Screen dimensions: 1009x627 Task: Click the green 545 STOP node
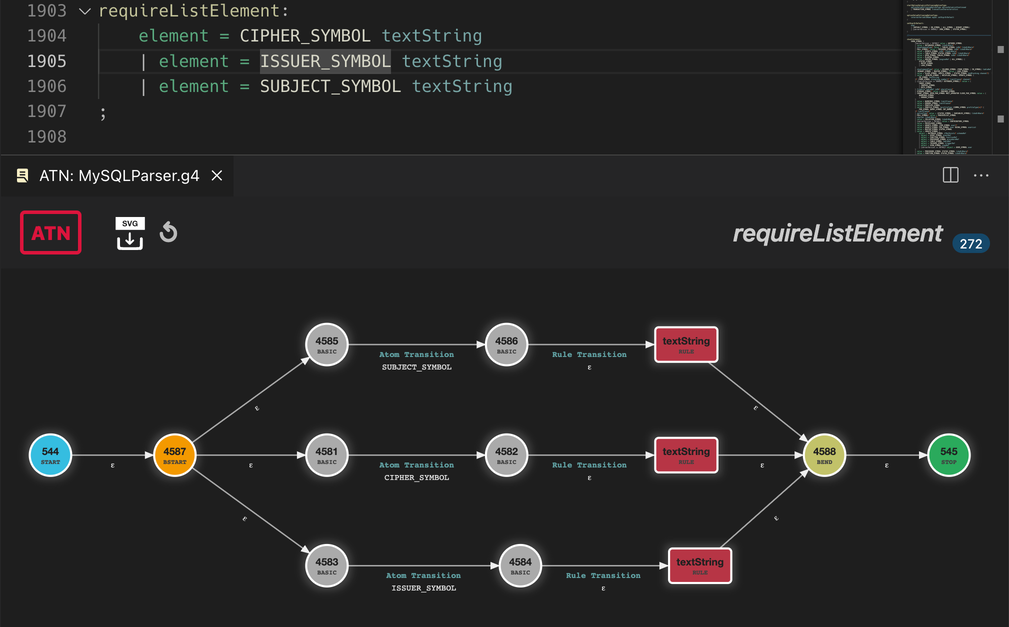pyautogui.click(x=948, y=455)
